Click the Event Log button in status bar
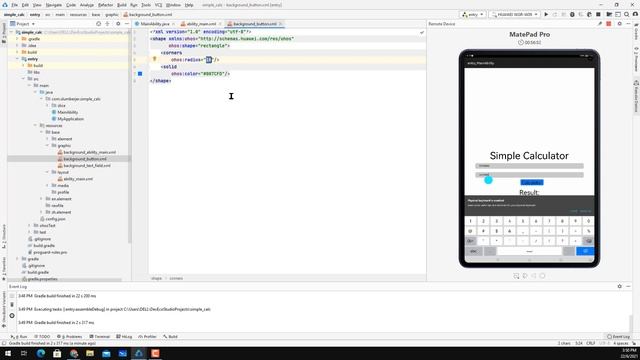Viewport: 640px width, 360px height. [x=618, y=337]
